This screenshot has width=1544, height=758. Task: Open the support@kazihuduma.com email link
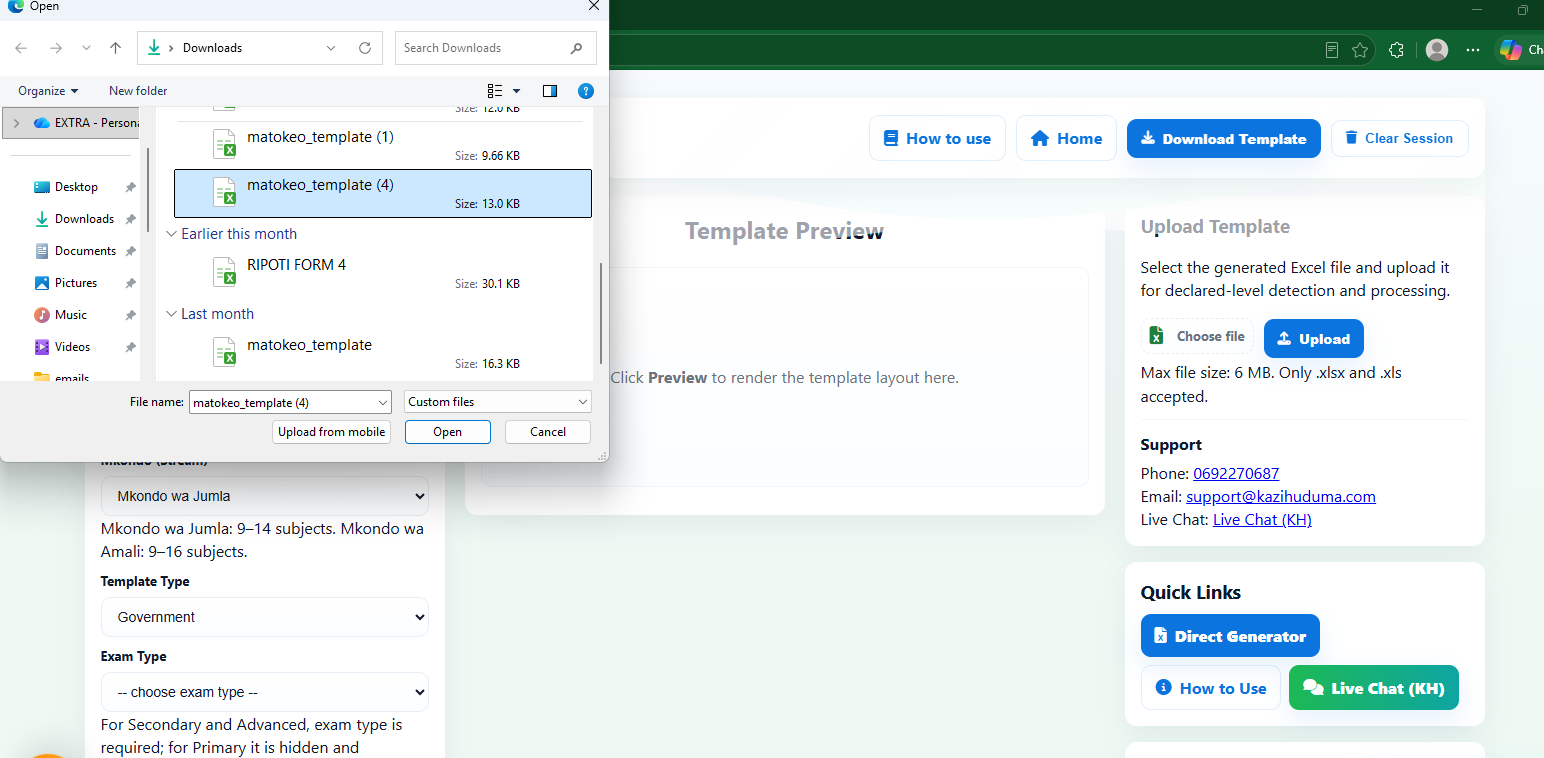point(1281,497)
